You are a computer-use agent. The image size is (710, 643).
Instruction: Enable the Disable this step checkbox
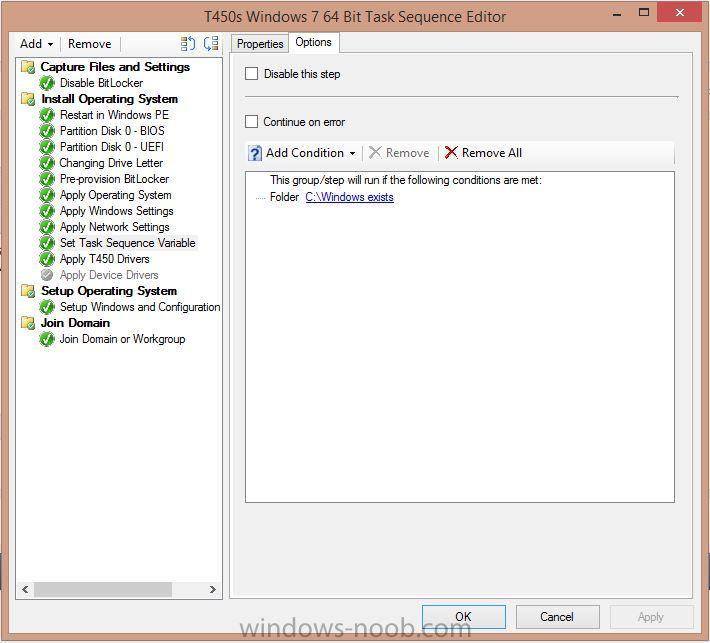pyautogui.click(x=251, y=73)
